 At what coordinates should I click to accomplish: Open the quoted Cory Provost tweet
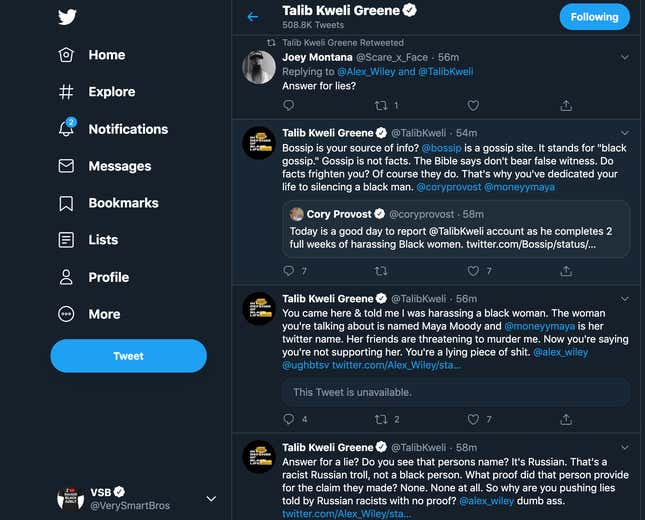pos(456,229)
